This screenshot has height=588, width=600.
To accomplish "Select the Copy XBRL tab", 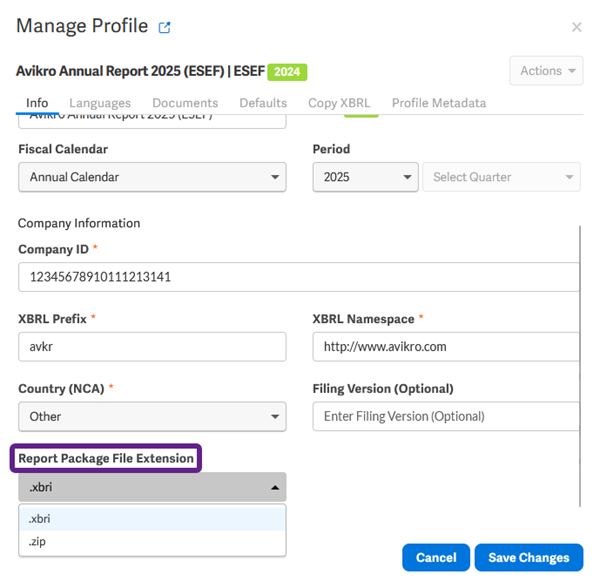I will 339,103.
